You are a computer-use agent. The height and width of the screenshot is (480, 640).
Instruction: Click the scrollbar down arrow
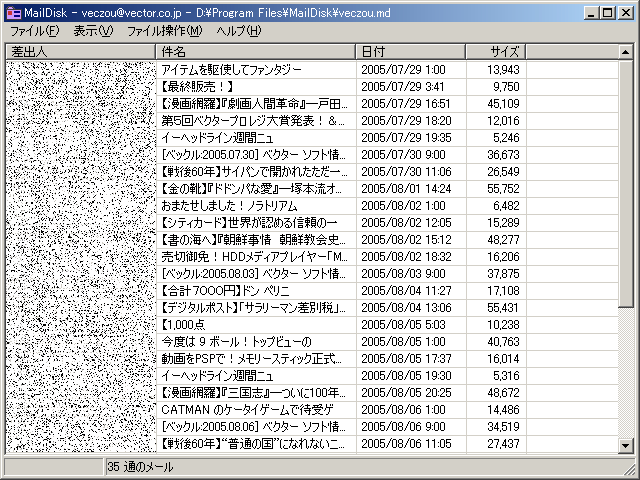[625, 445]
